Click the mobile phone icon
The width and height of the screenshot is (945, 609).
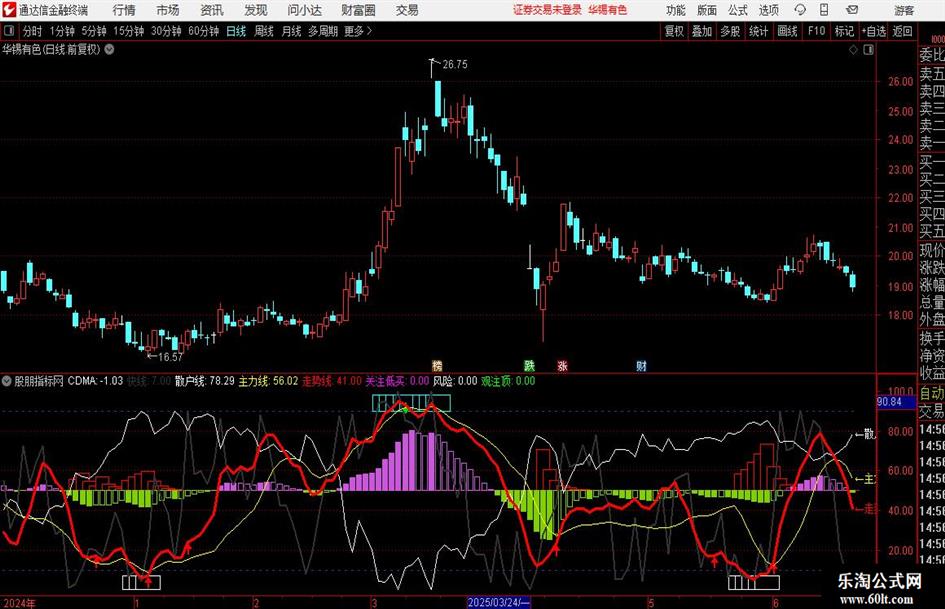pos(824,10)
